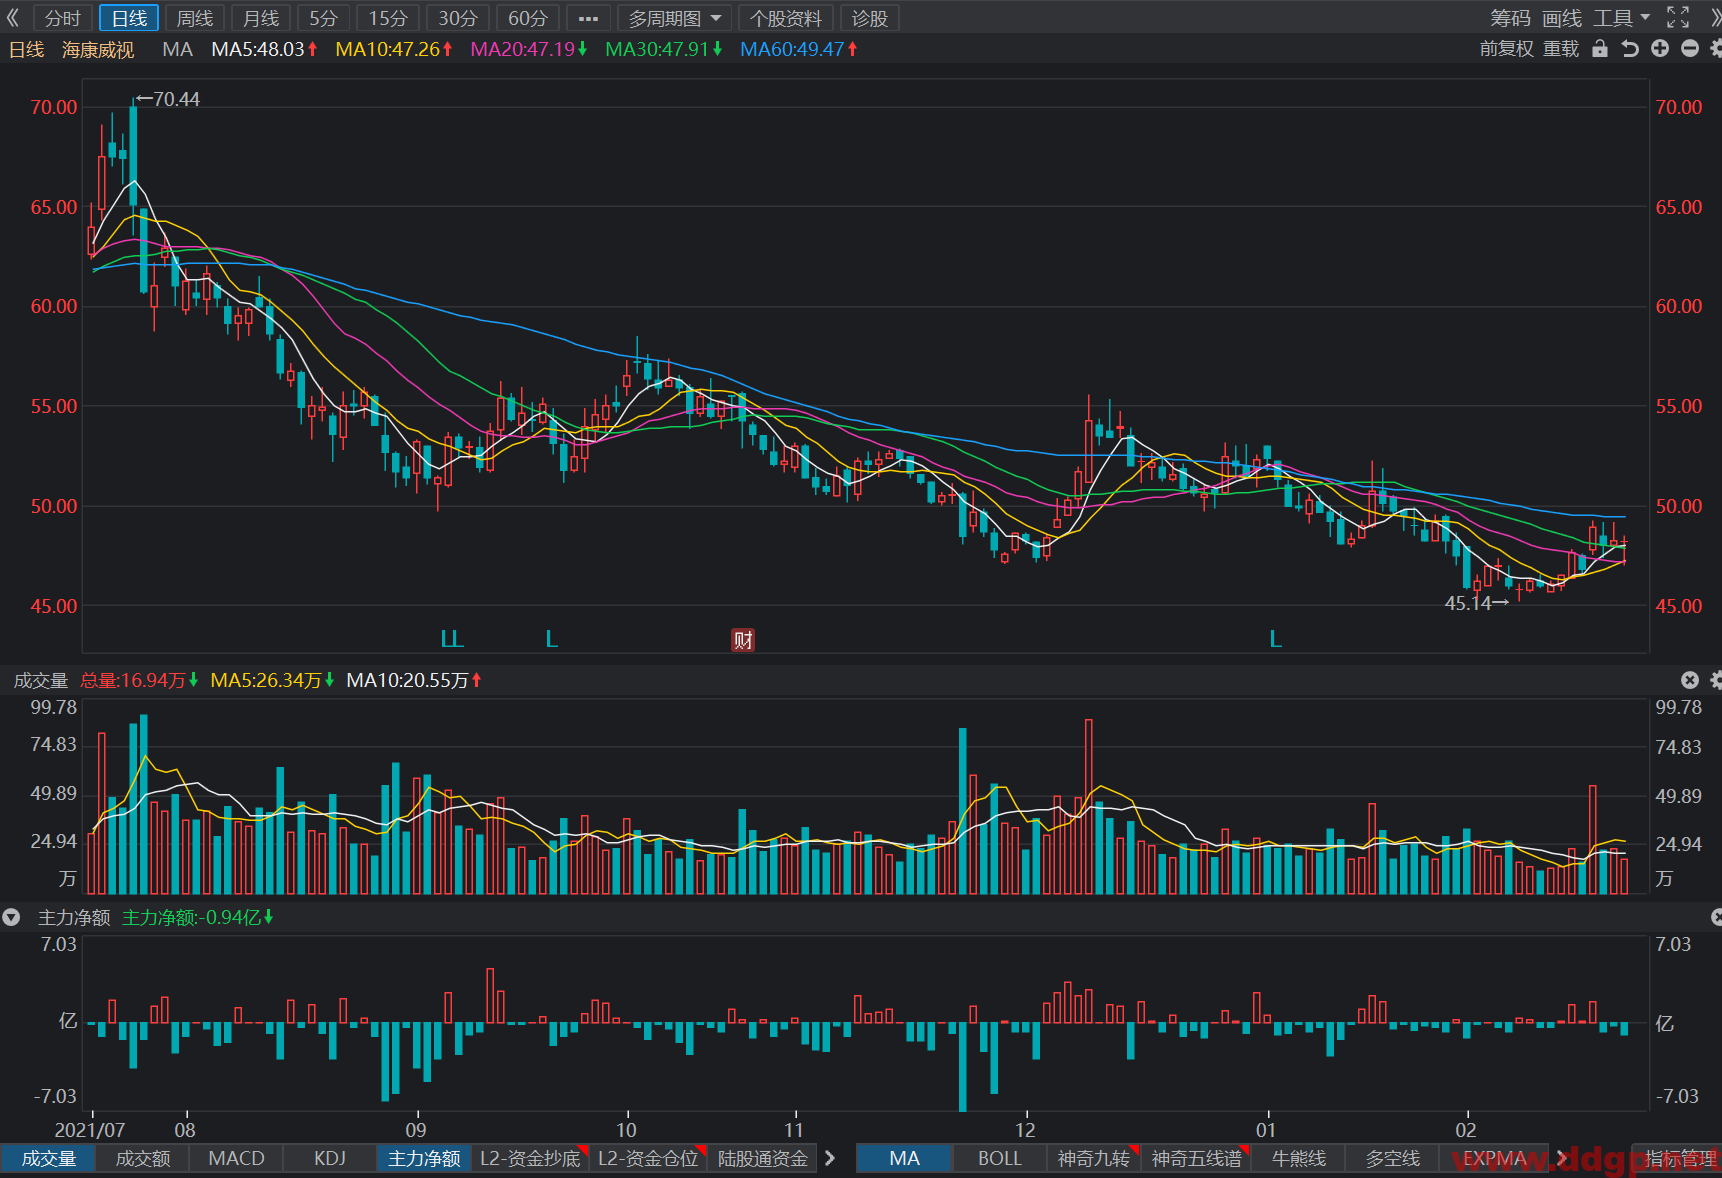The width and height of the screenshot is (1722, 1178).
Task: Click the MA60 blue legend label
Action: [798, 49]
